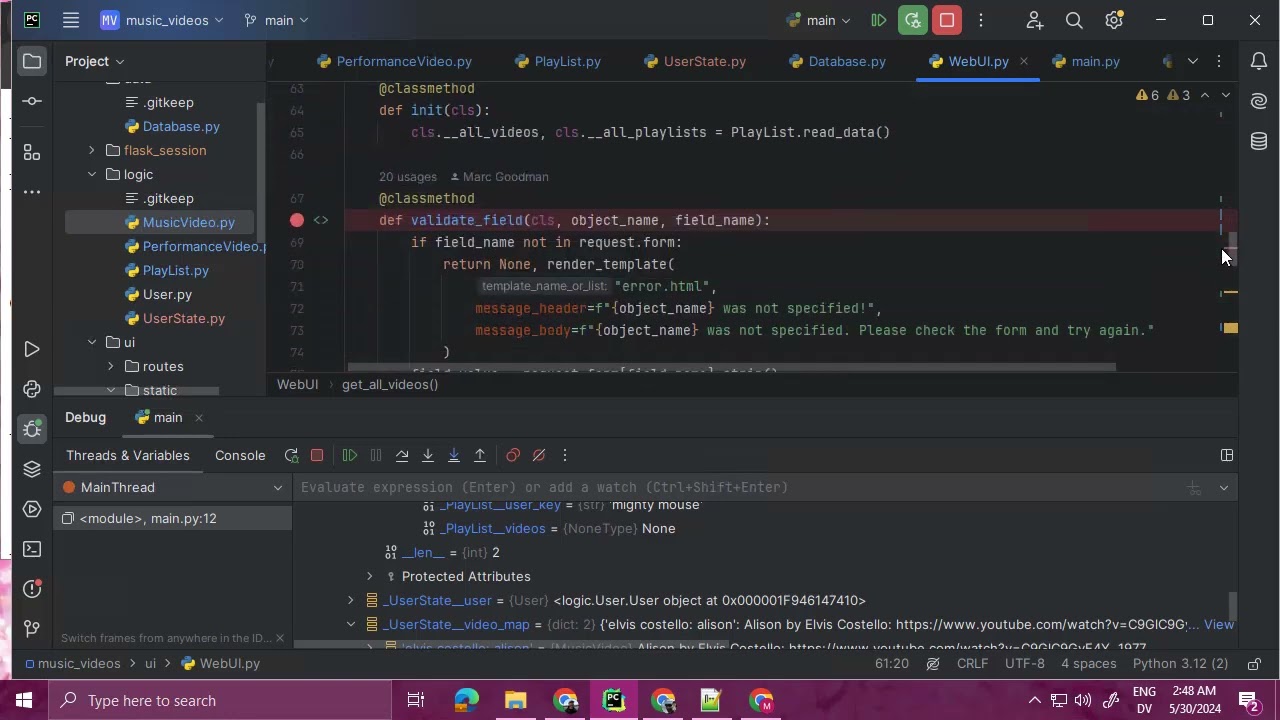This screenshot has height=720, width=1280.
Task: Switch to the PlayList.py editor tab
Action: click(x=557, y=61)
